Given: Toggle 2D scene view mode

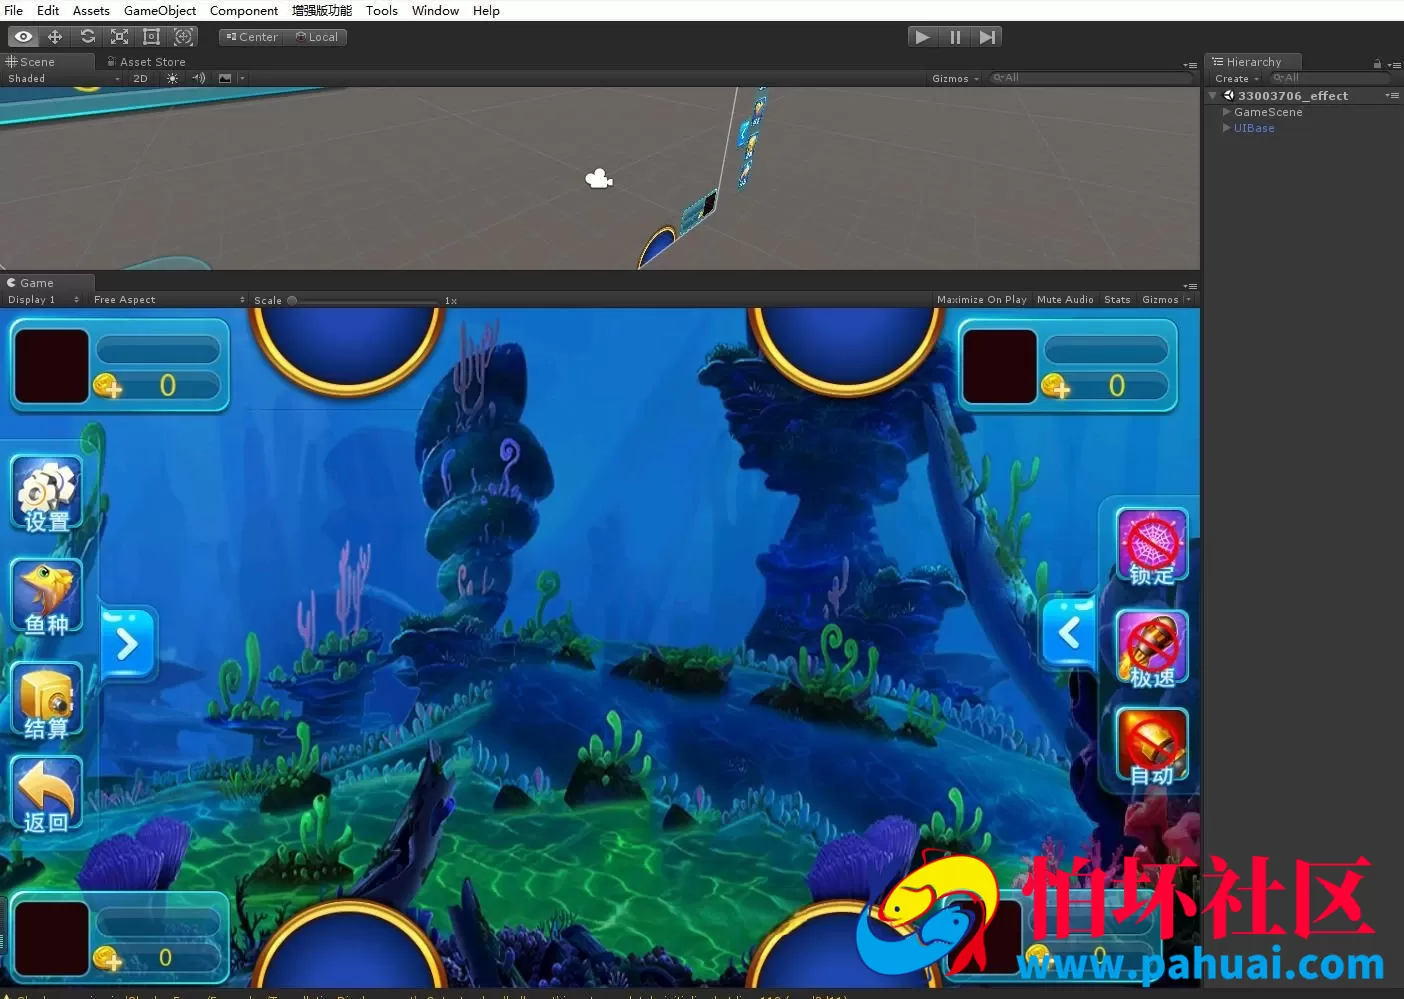Looking at the screenshot, I should (x=140, y=78).
